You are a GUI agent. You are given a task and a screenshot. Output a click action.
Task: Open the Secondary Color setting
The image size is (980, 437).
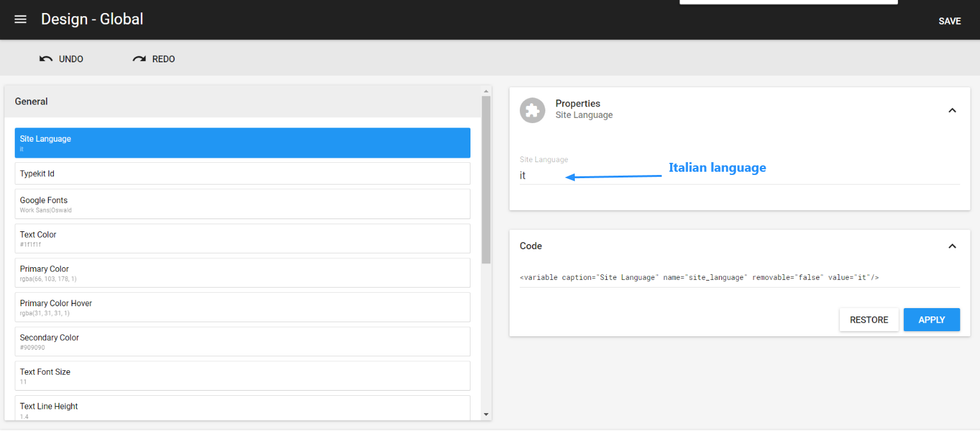(x=242, y=341)
